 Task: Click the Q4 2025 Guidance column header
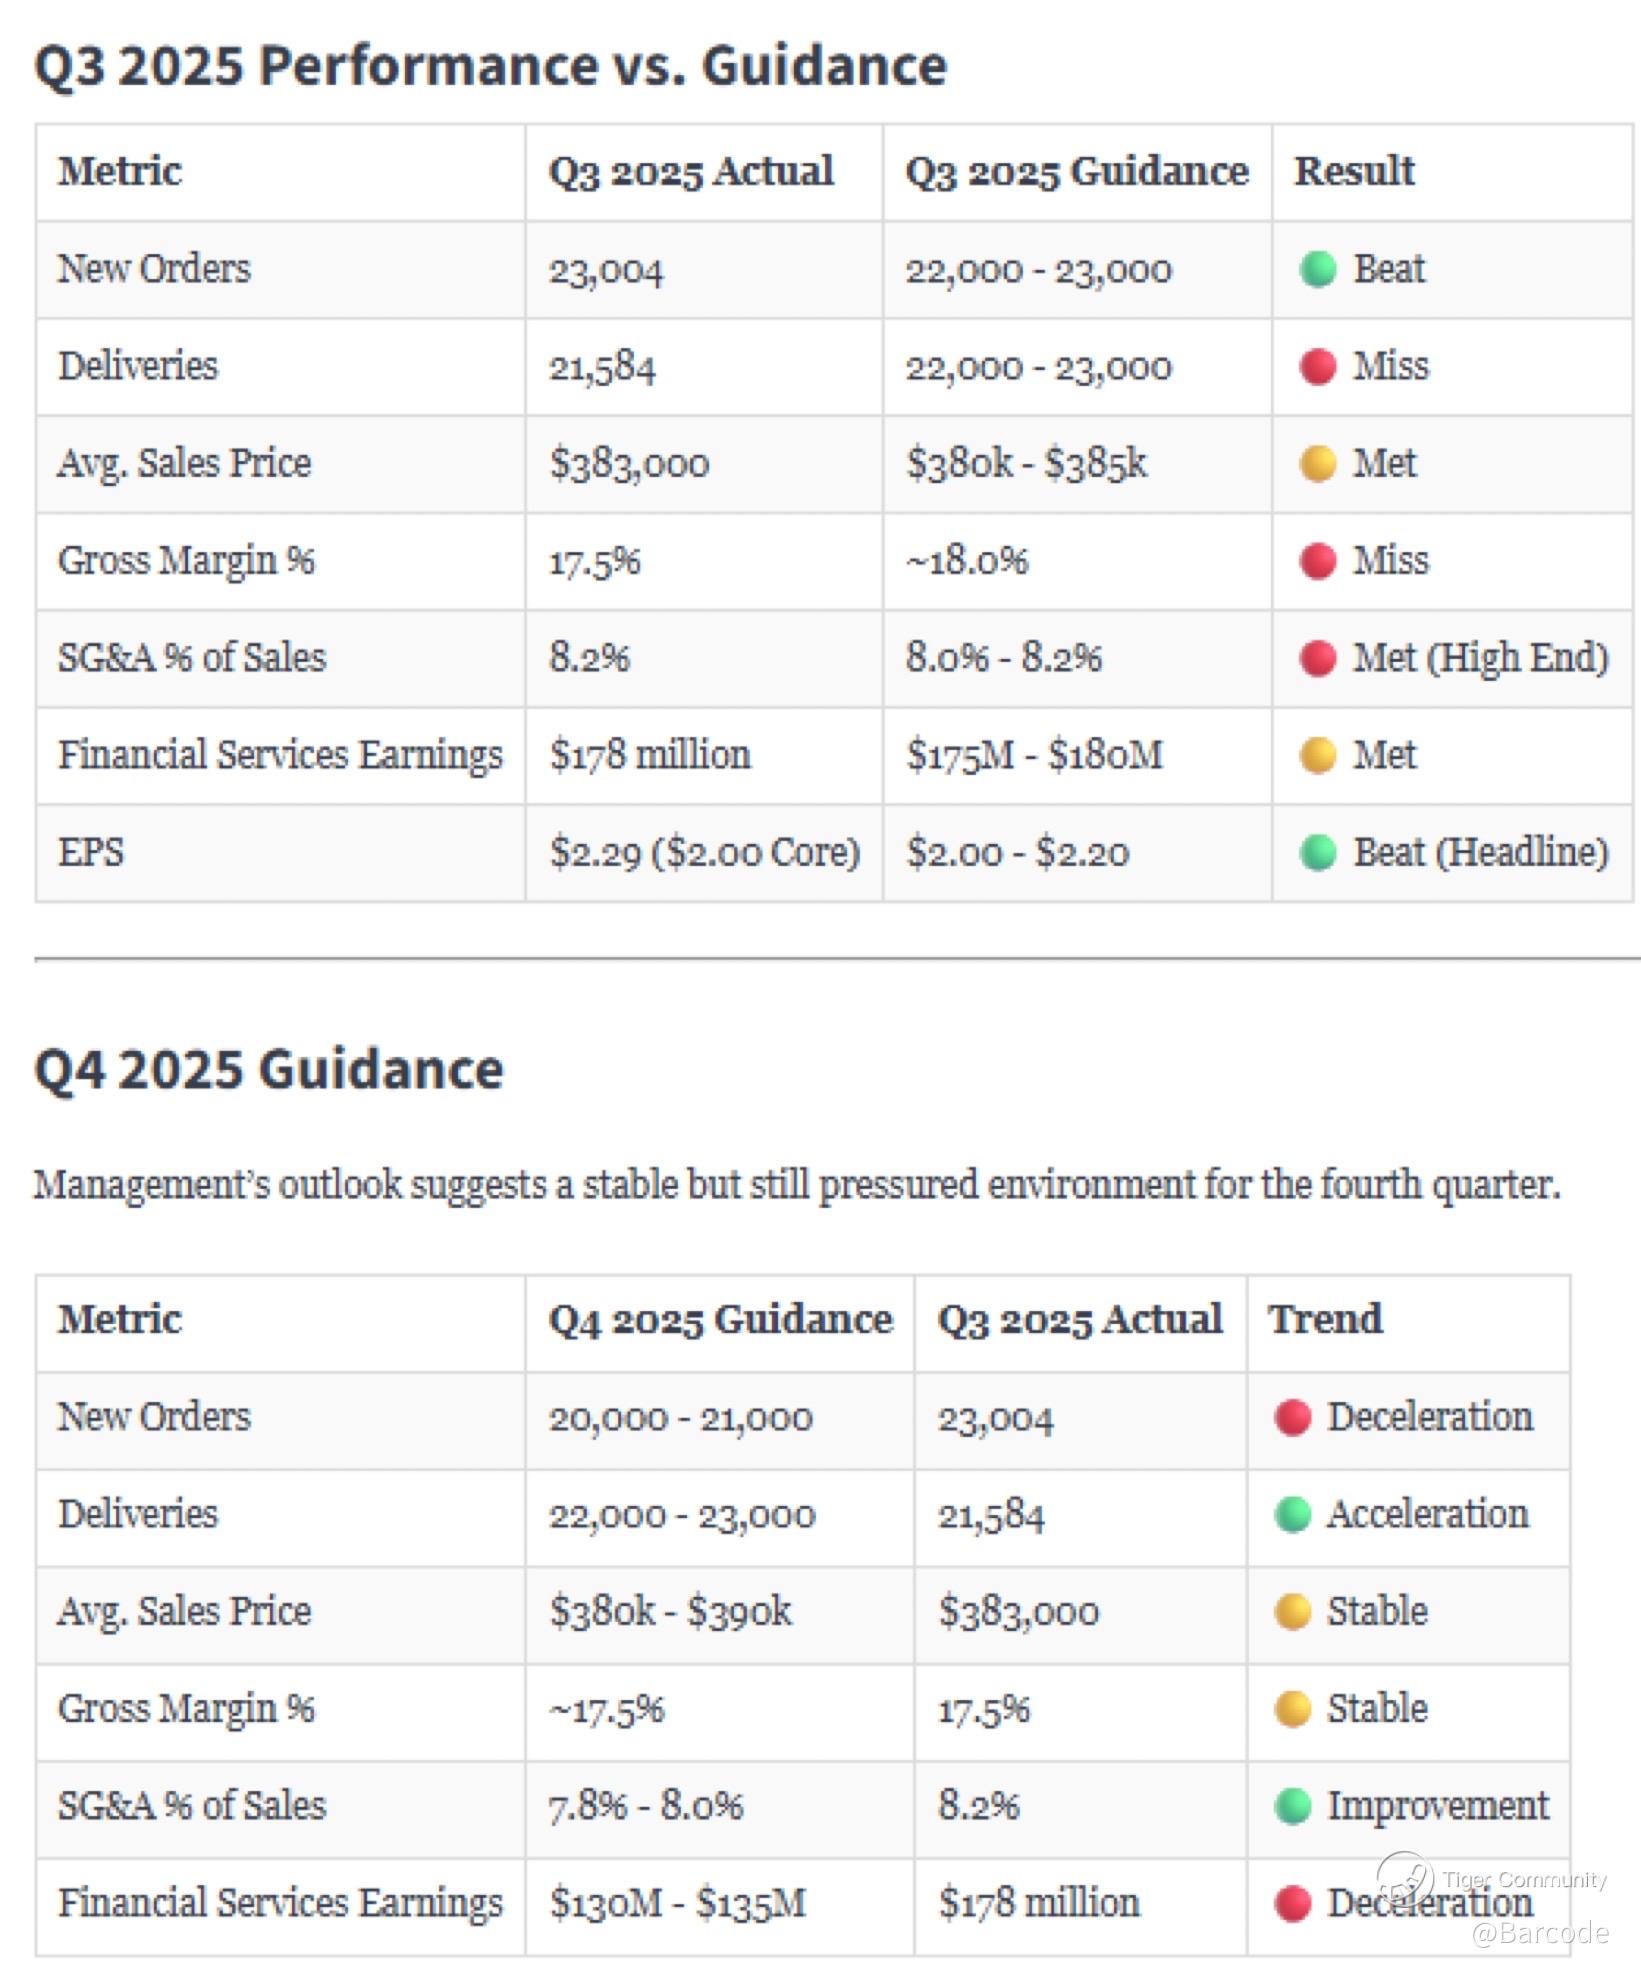tap(719, 1319)
